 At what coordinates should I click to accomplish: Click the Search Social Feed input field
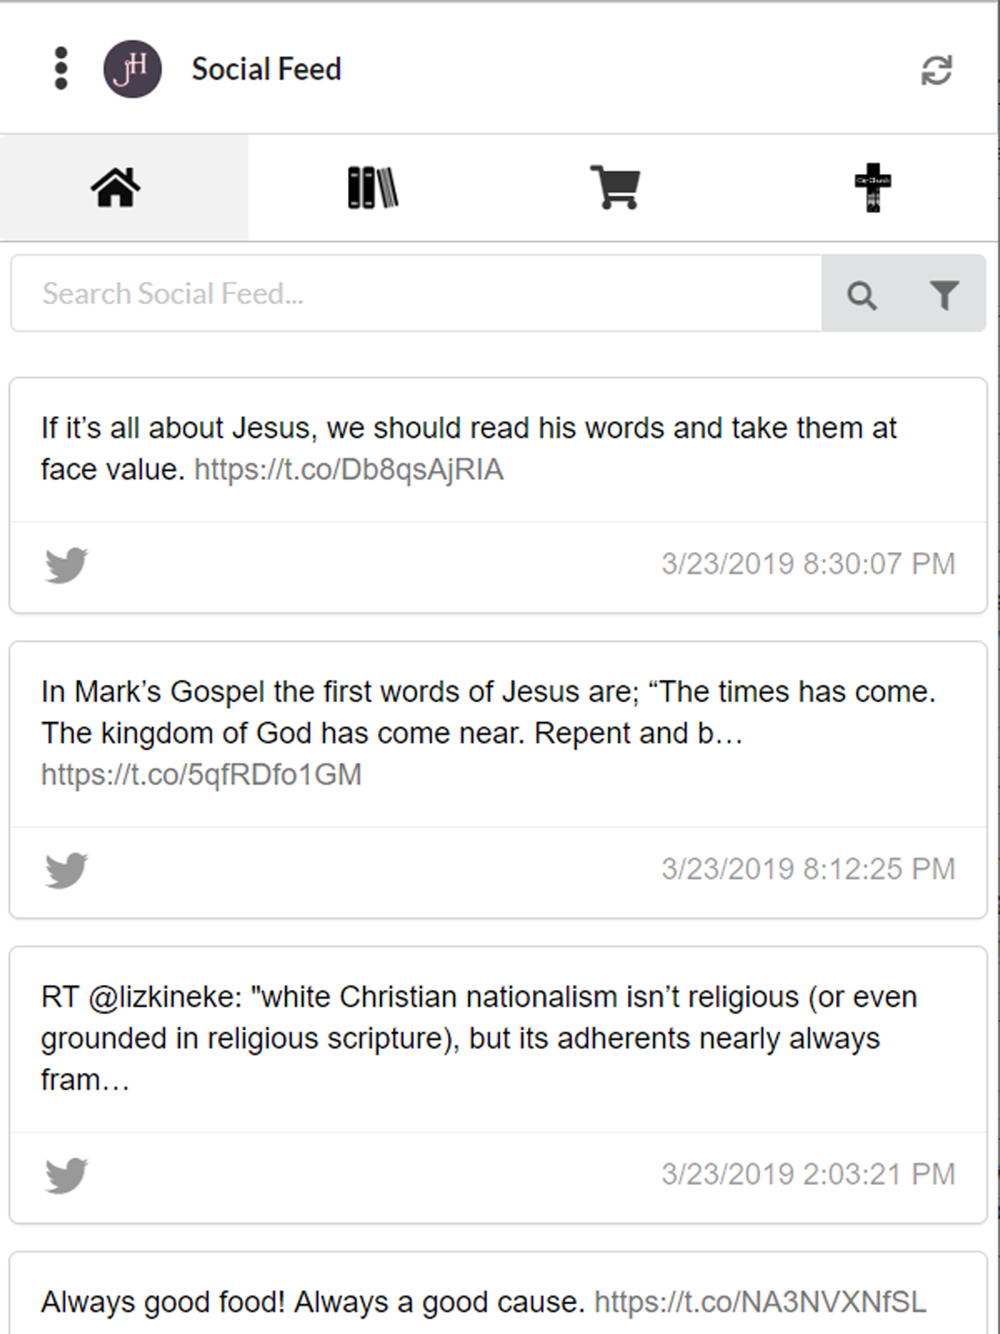click(416, 293)
